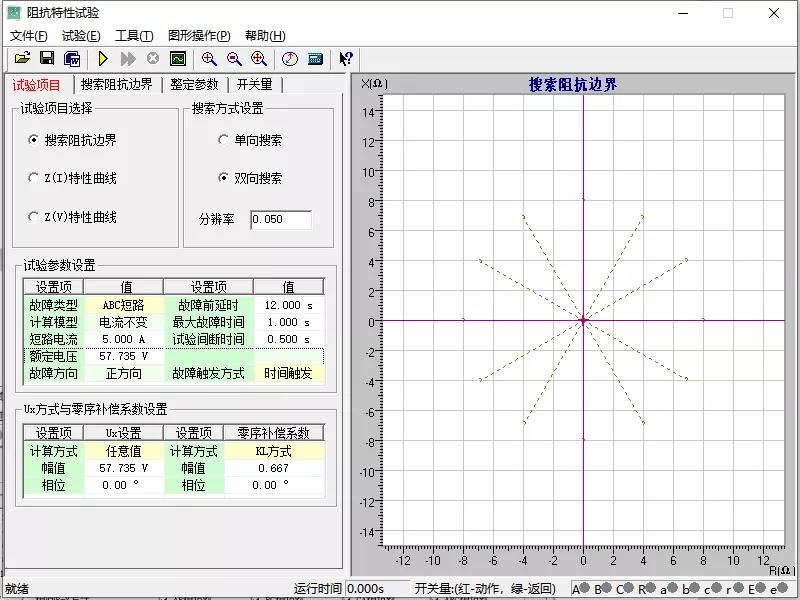This screenshot has width=800, height=600.
Task: Open the 试验(S) menu
Action: (x=80, y=36)
